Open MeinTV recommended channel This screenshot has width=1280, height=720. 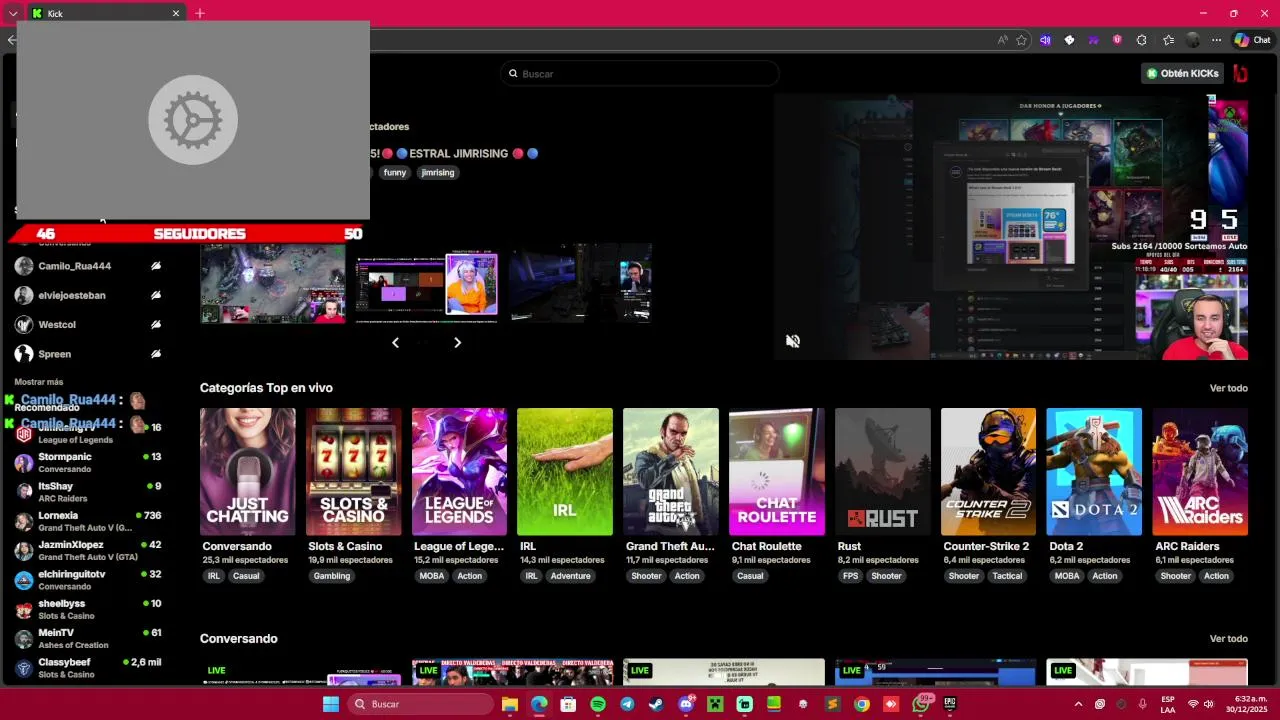88,638
